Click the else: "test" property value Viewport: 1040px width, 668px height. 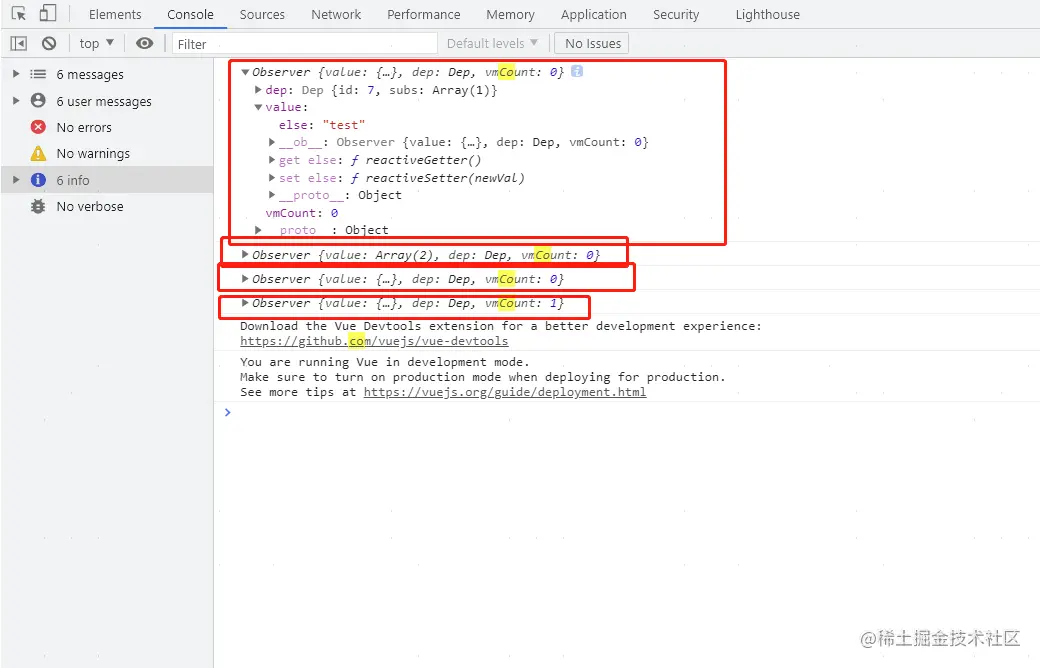(x=344, y=125)
